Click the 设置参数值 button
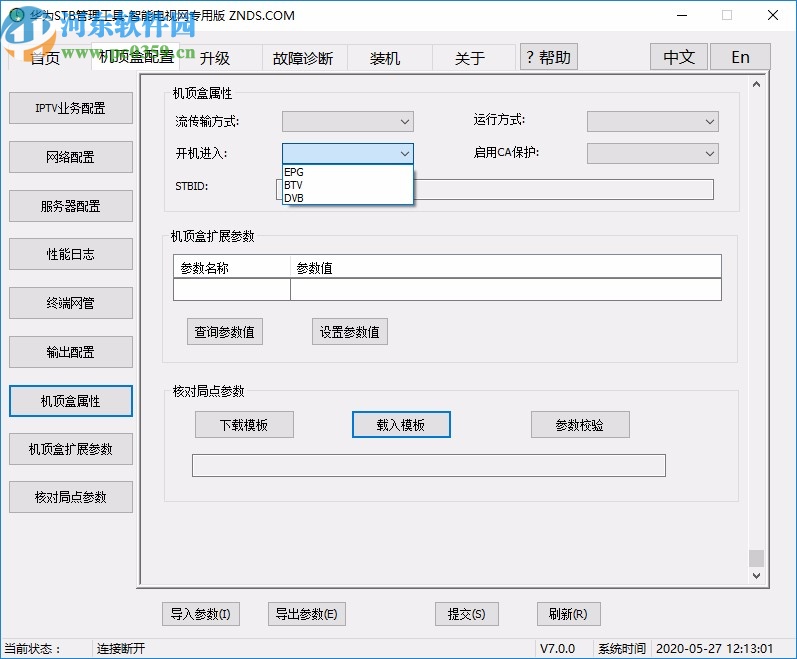The width and height of the screenshot is (797, 659). pos(350,332)
